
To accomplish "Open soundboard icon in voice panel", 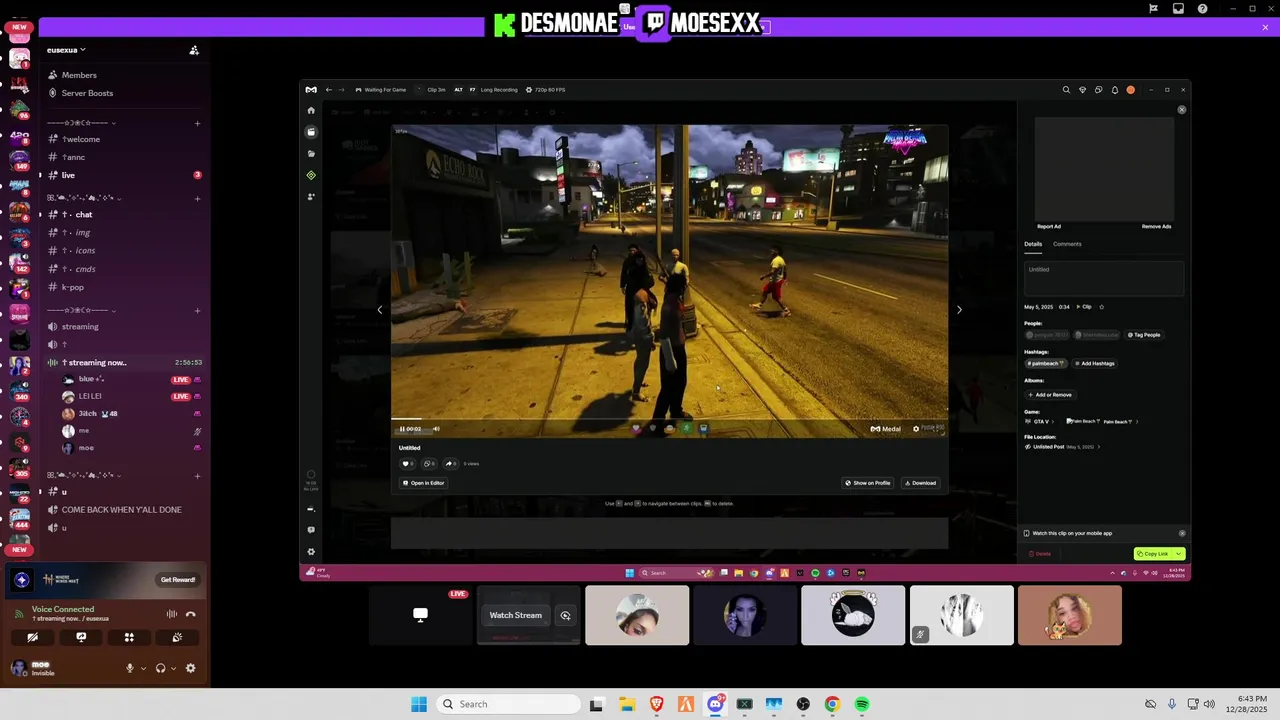I will coord(177,637).
